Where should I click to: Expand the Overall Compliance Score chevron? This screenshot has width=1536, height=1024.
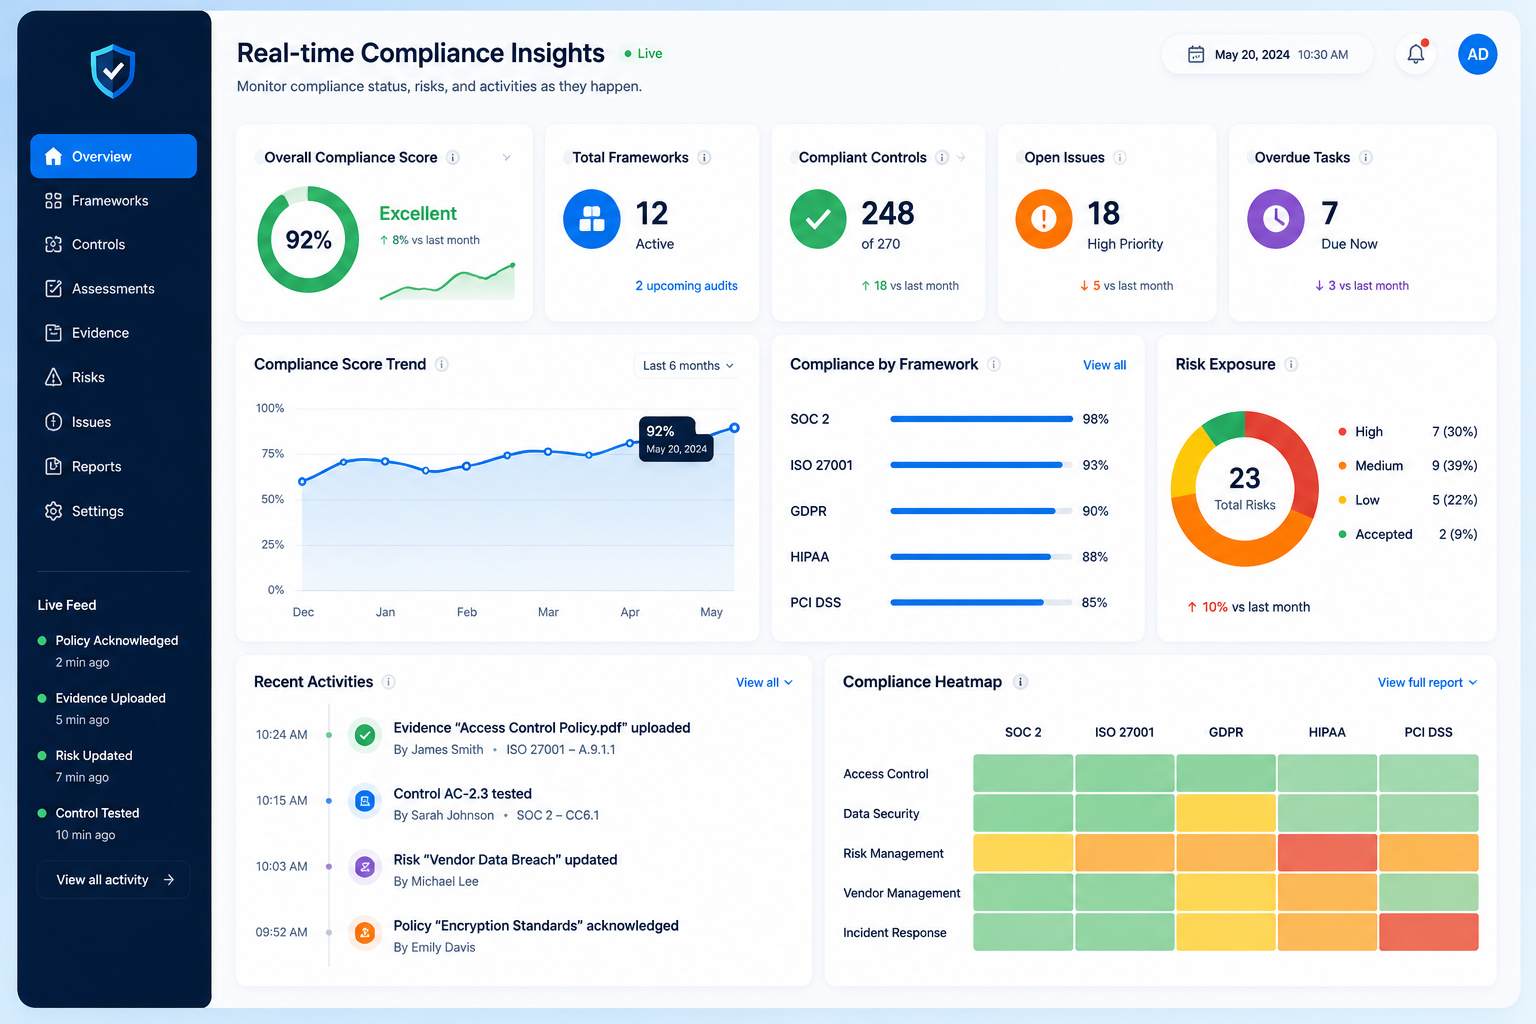click(506, 157)
